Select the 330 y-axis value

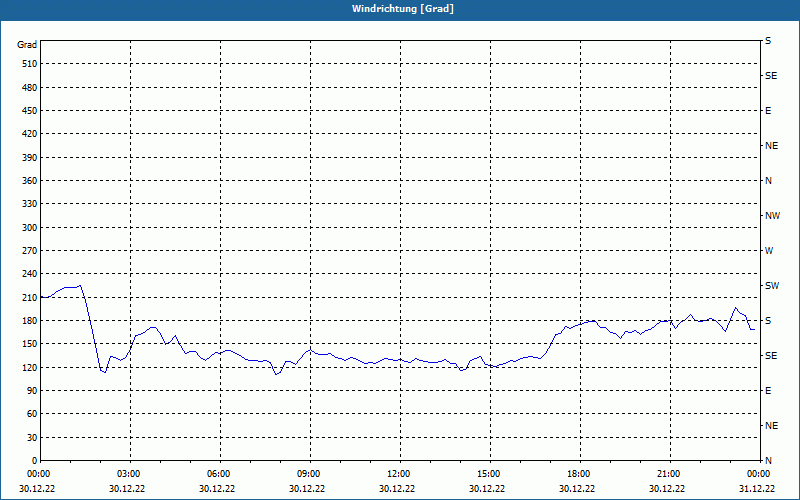click(30, 204)
